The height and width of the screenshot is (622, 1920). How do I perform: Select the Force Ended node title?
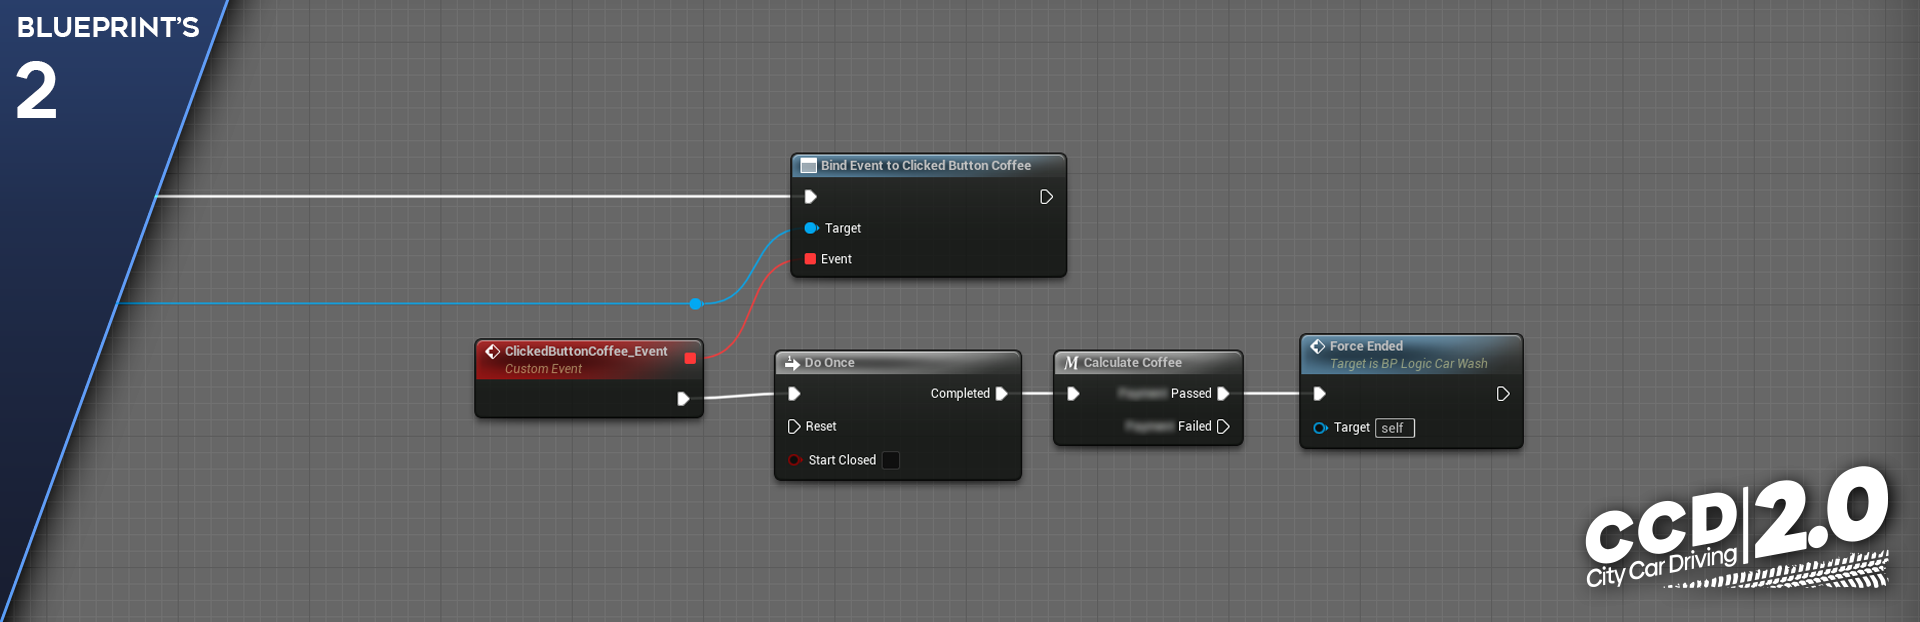1366,346
